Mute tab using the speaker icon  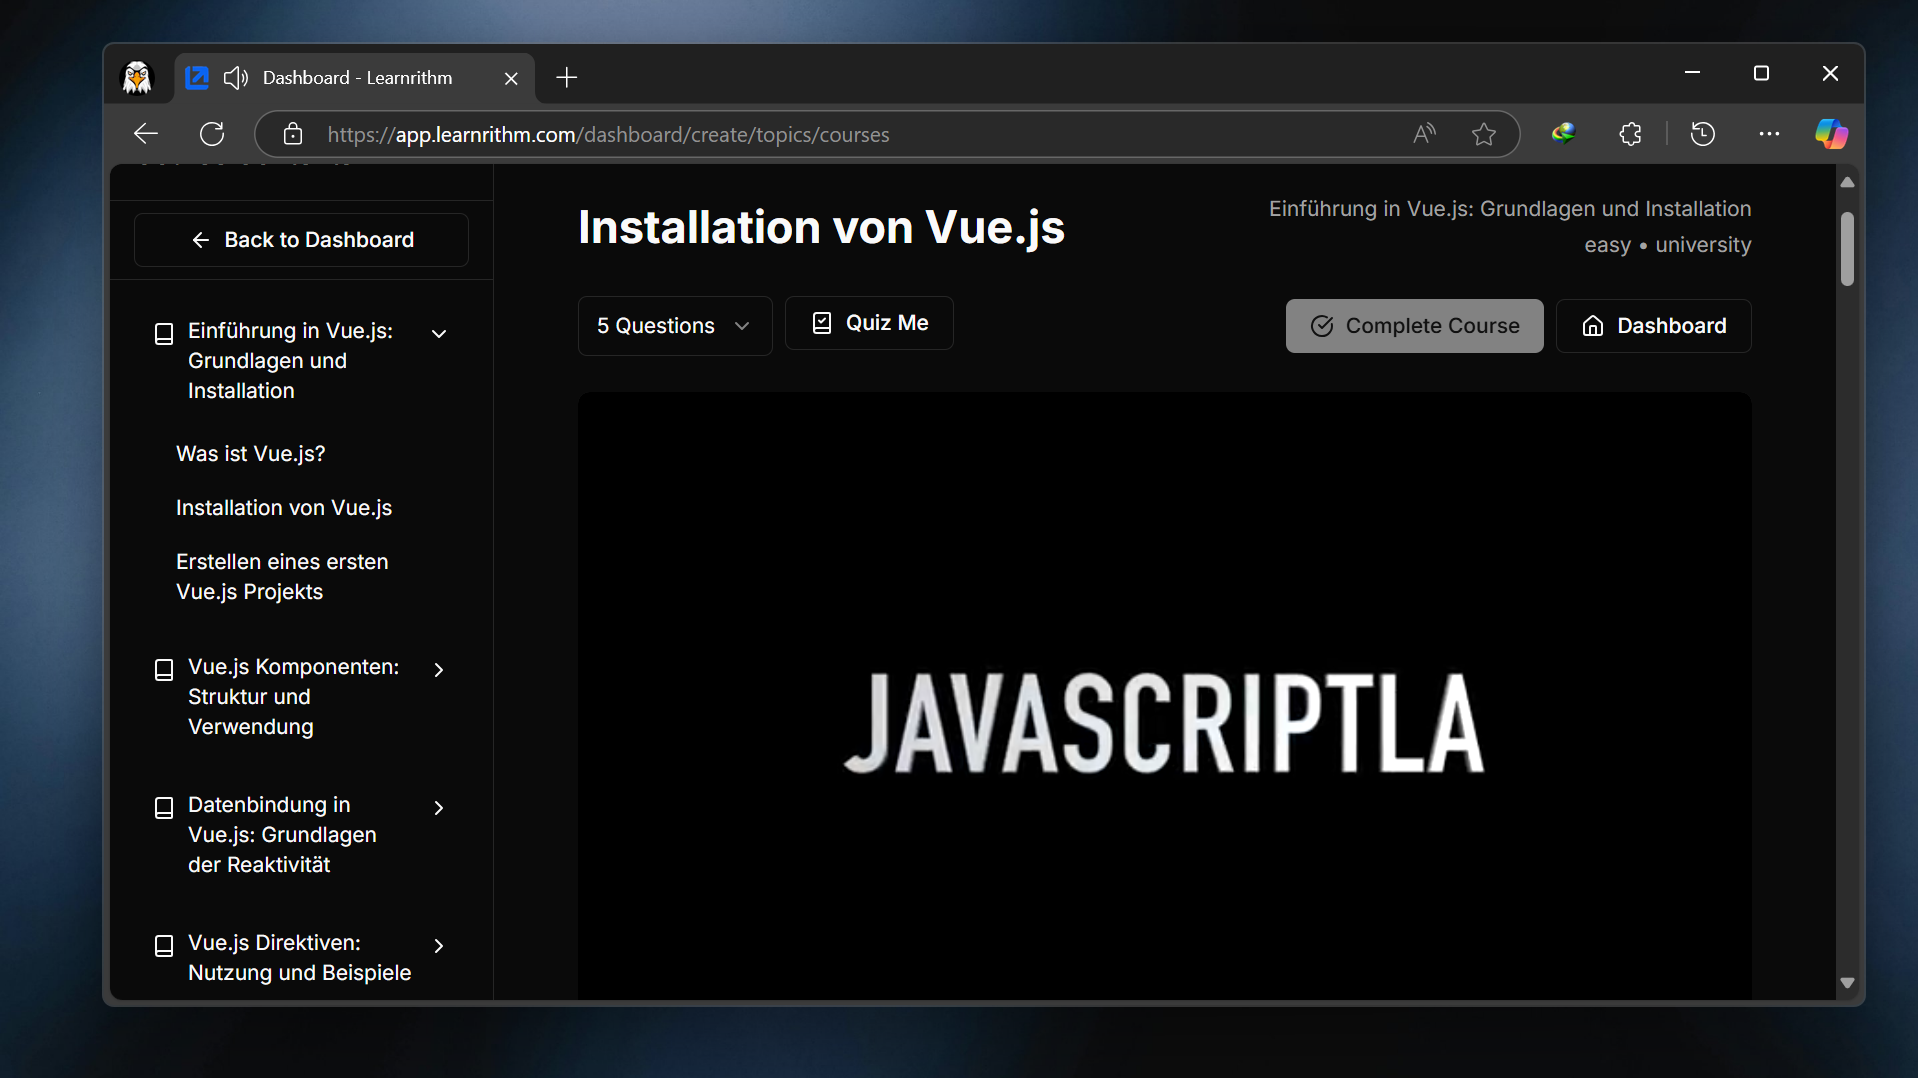pyautogui.click(x=236, y=78)
